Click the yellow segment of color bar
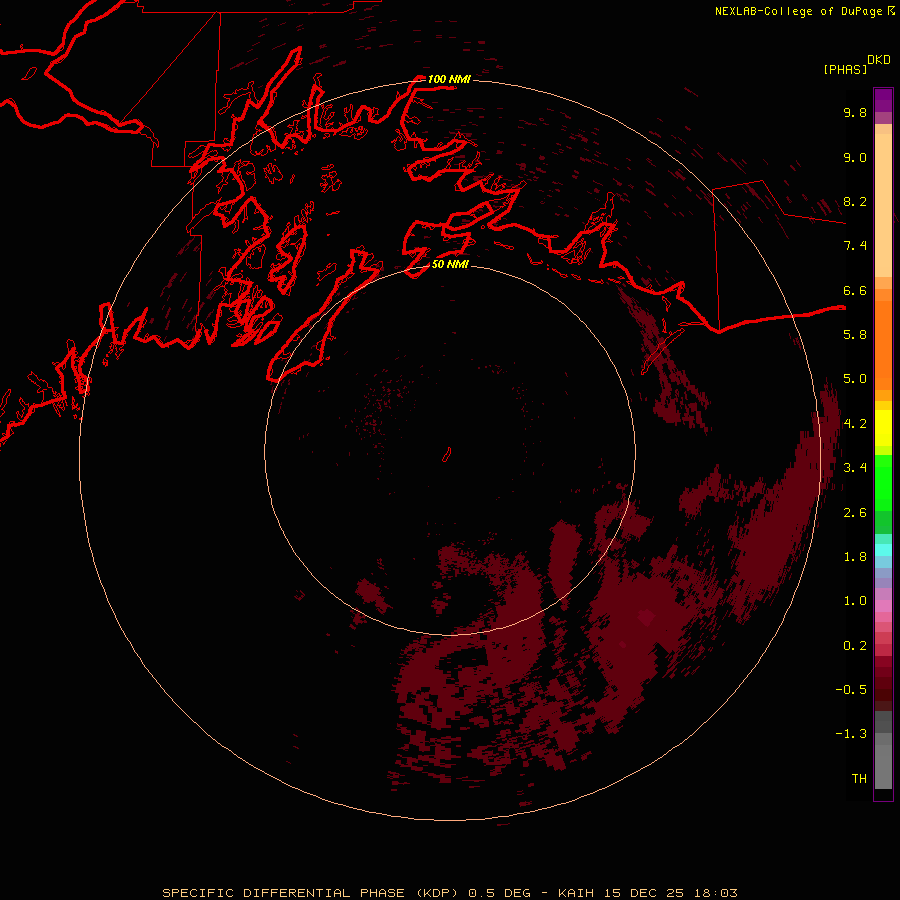900x900 pixels. click(883, 428)
